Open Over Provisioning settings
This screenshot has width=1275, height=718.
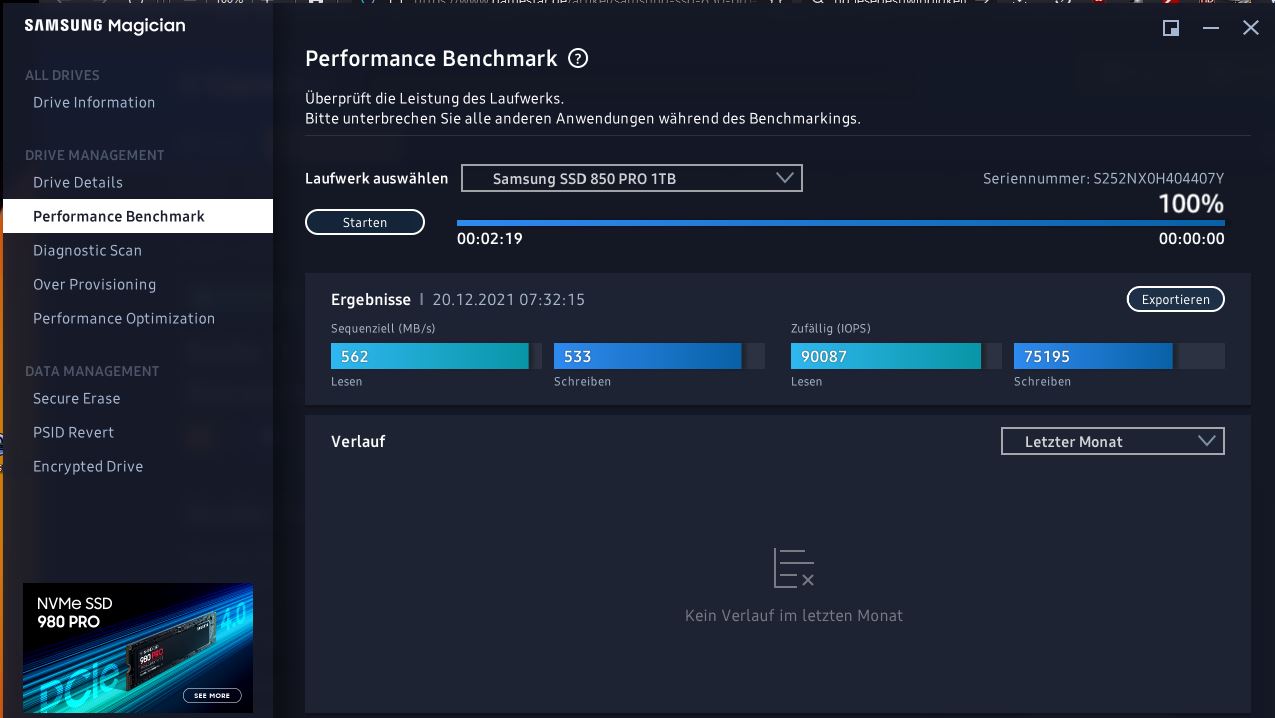point(94,284)
